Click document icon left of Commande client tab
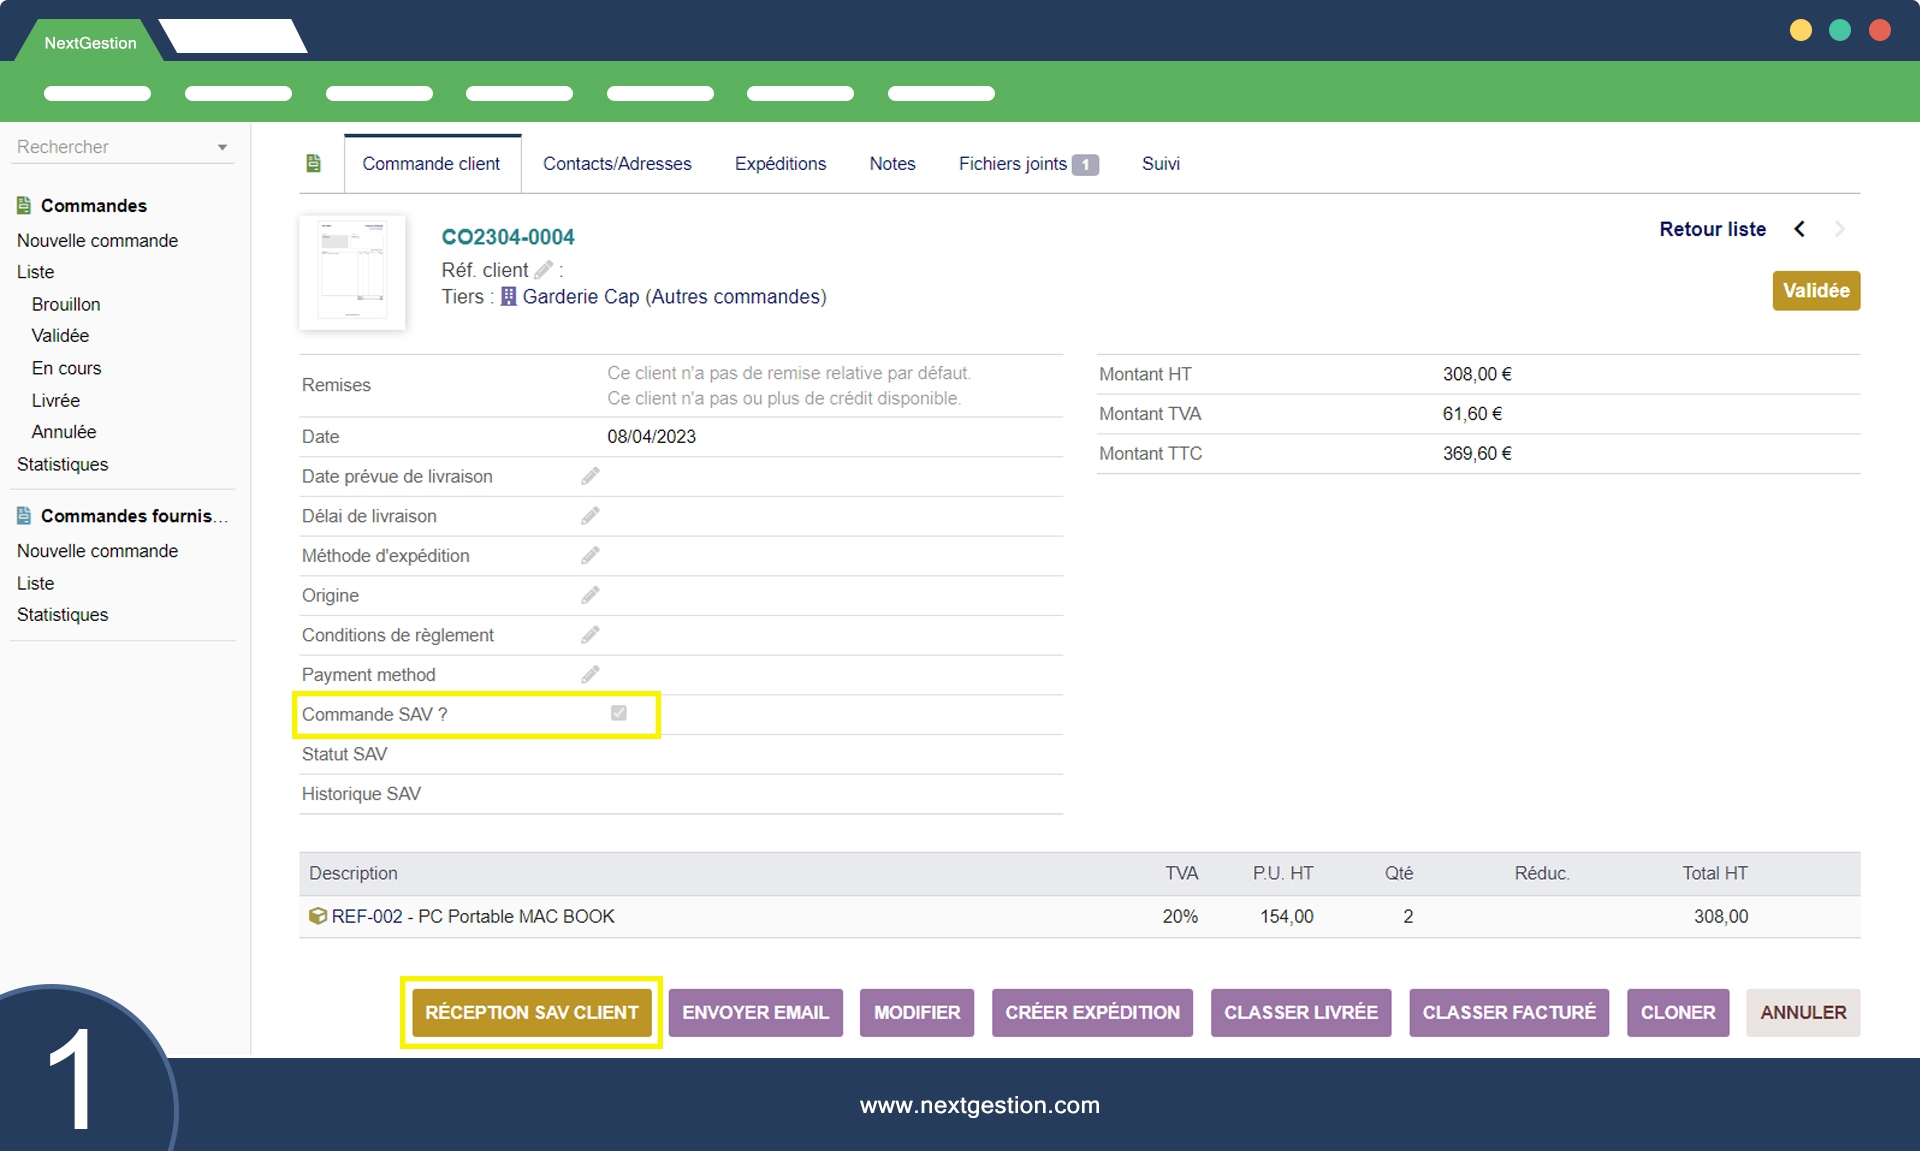Image resolution: width=1920 pixels, height=1151 pixels. (x=313, y=163)
